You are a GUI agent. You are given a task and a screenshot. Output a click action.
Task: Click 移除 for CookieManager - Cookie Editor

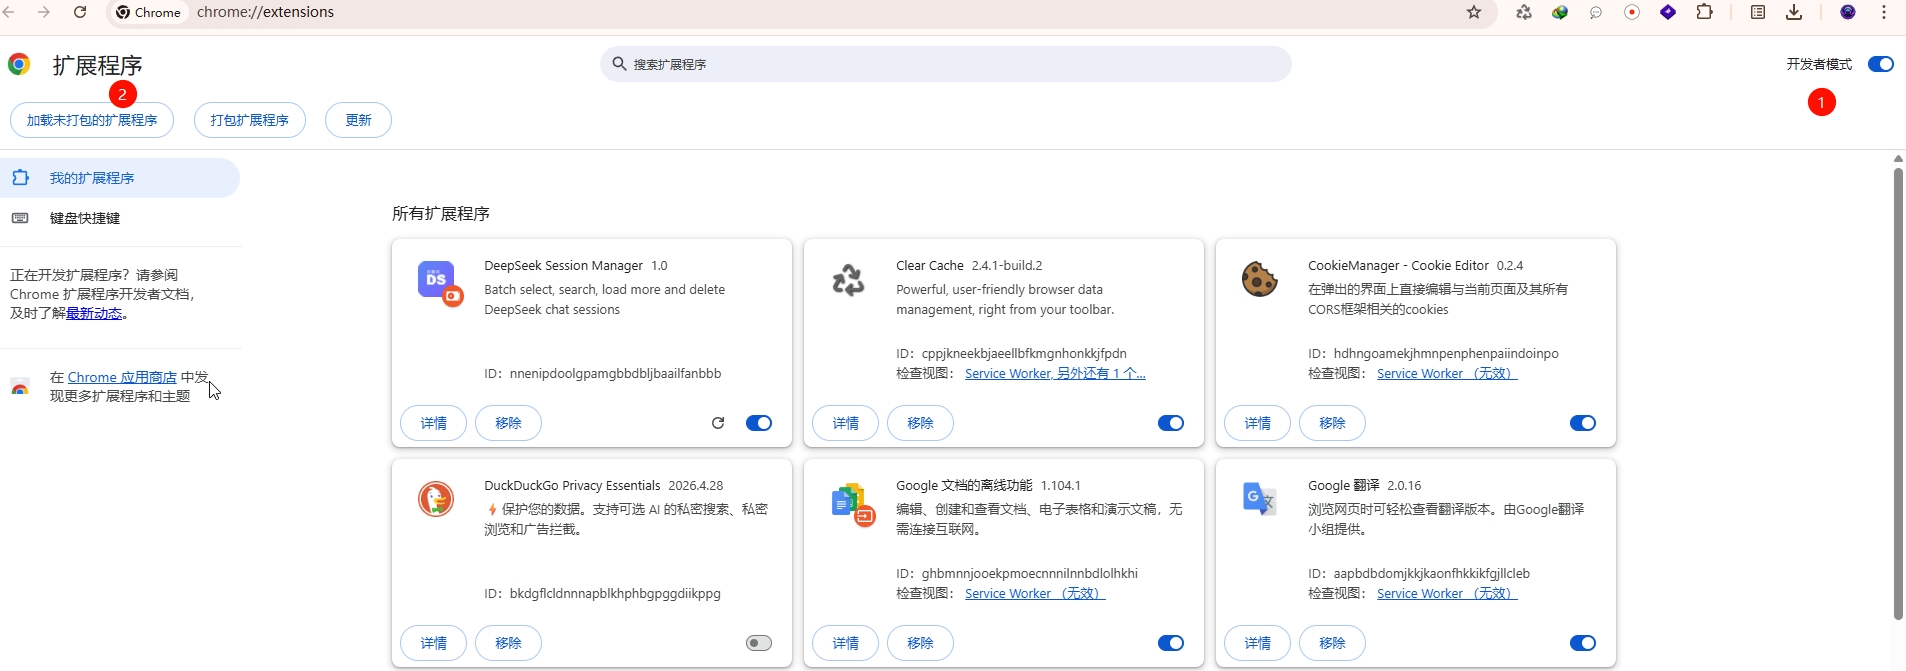point(1332,423)
